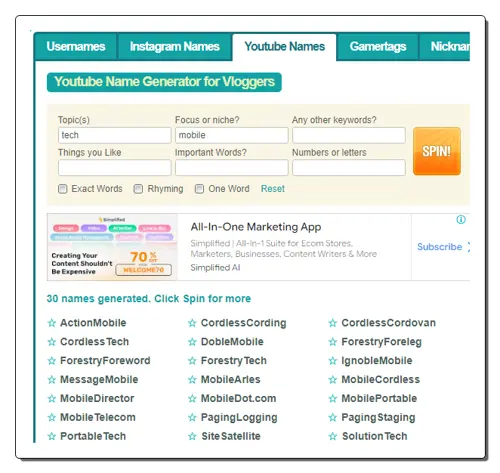Open the Instagram Names tab
The image size is (500, 473).
pos(175,47)
